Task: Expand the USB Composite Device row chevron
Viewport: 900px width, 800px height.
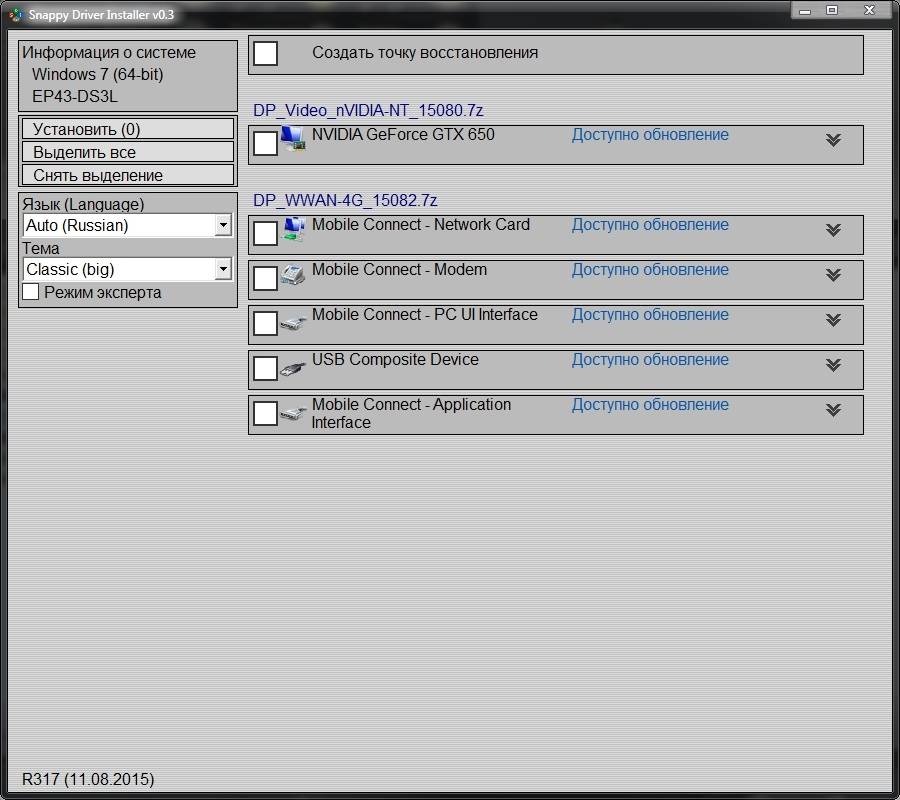Action: pos(833,364)
